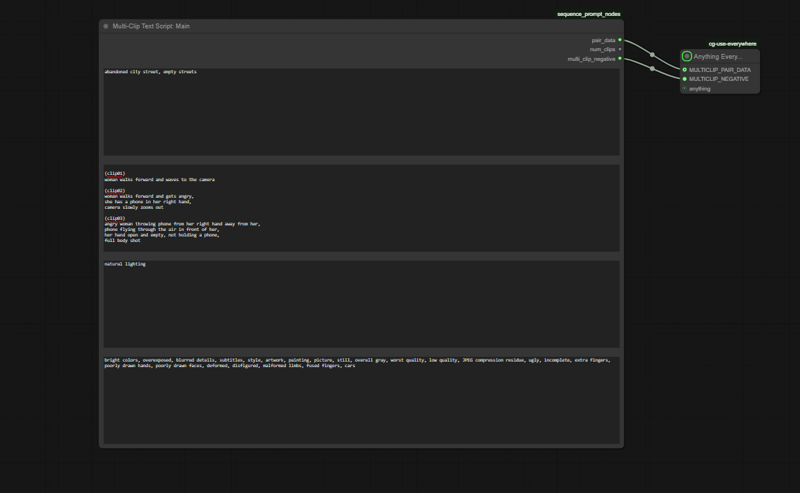
Task: Click the MULTICLIP_PAIR_DATA input socket
Action: point(685,70)
